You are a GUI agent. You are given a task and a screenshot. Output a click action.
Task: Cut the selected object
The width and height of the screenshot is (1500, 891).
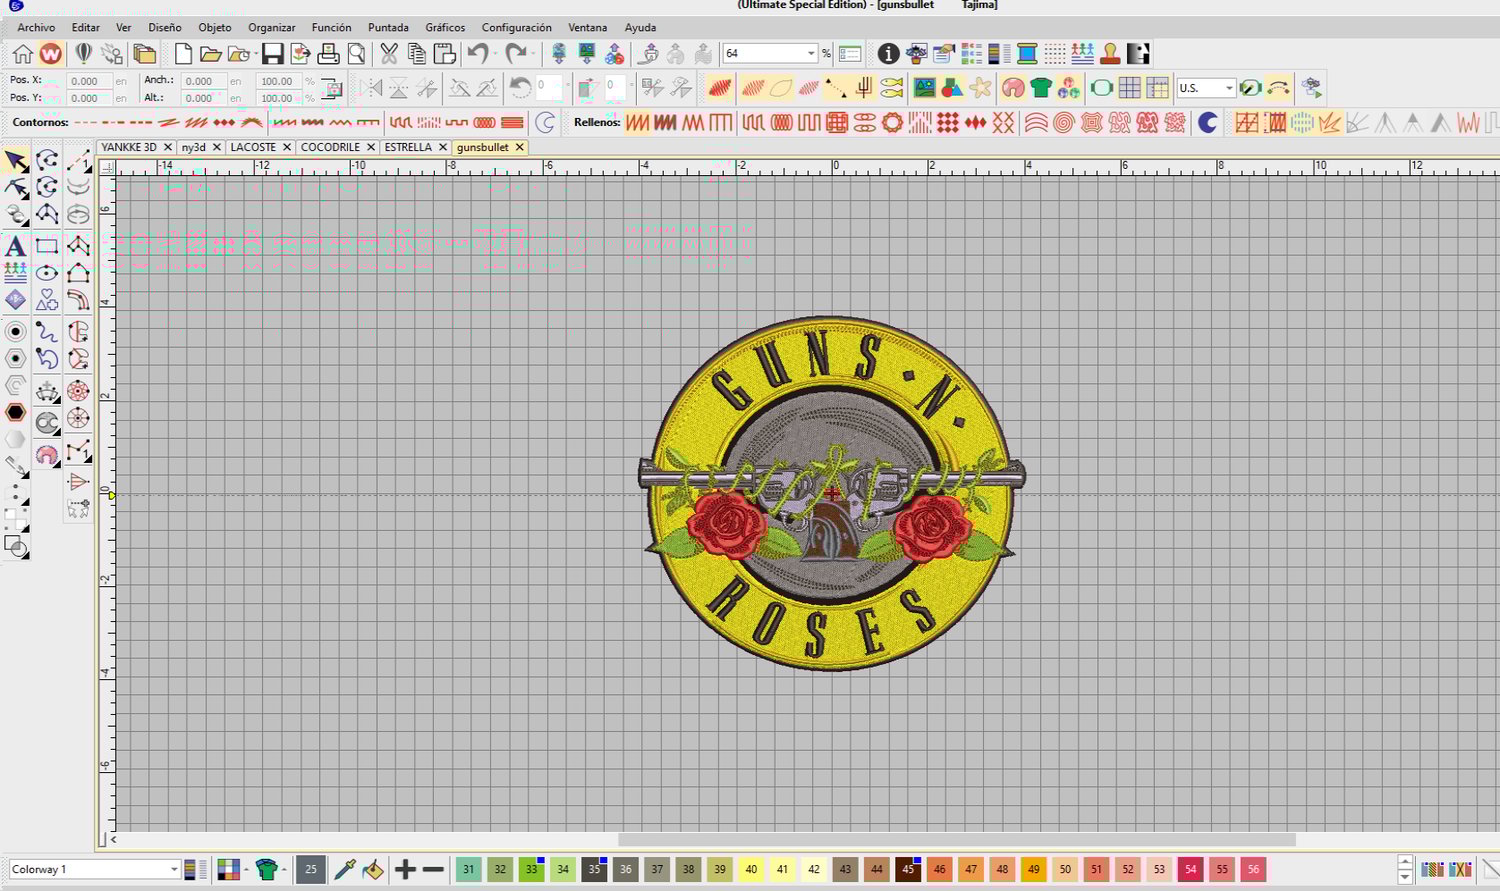pyautogui.click(x=389, y=54)
